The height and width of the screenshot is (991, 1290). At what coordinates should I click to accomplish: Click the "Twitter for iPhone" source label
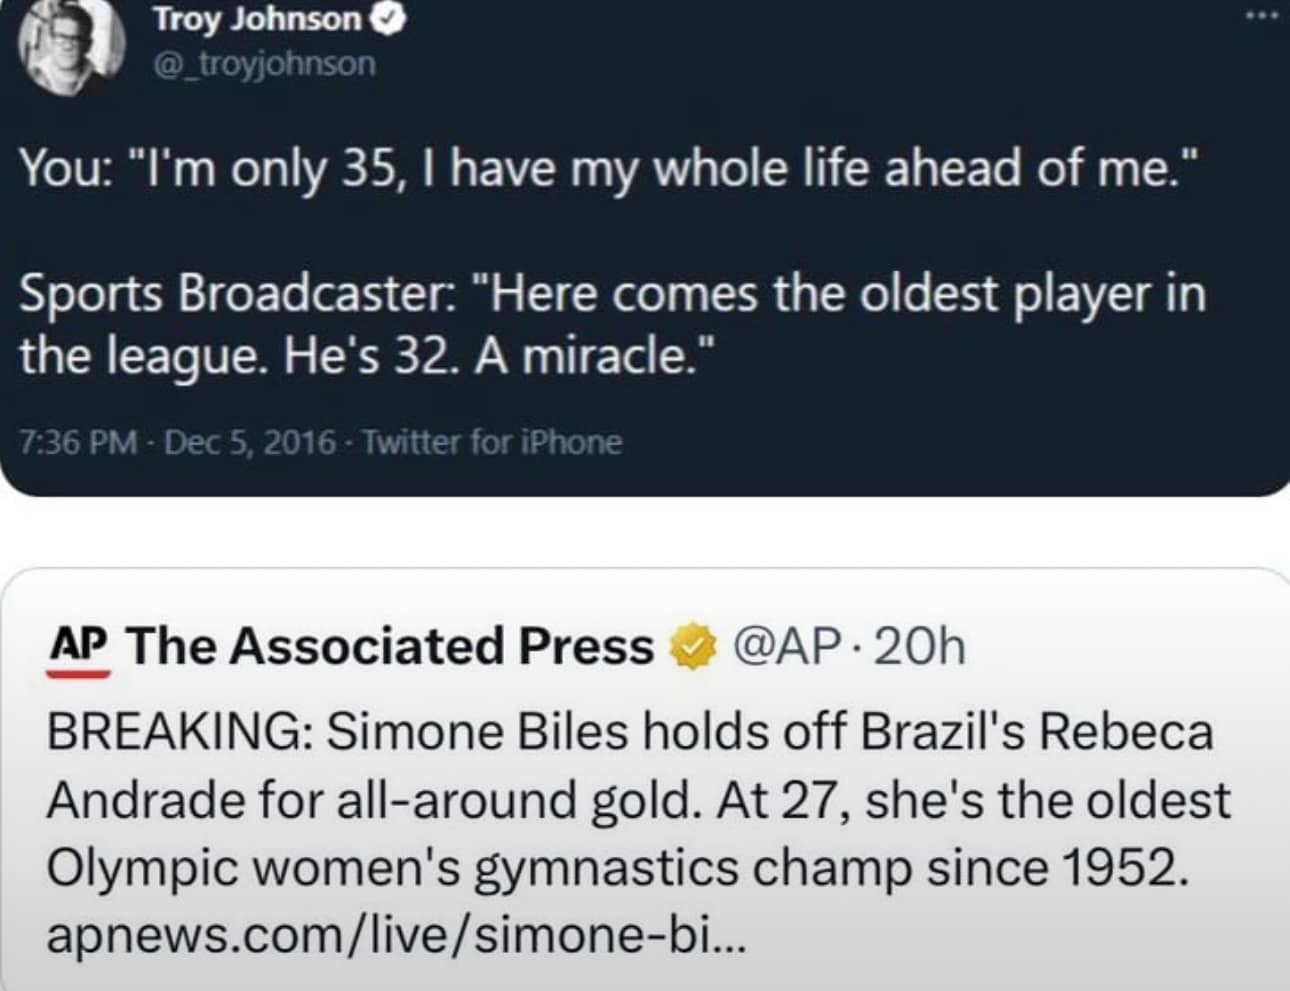tap(492, 442)
